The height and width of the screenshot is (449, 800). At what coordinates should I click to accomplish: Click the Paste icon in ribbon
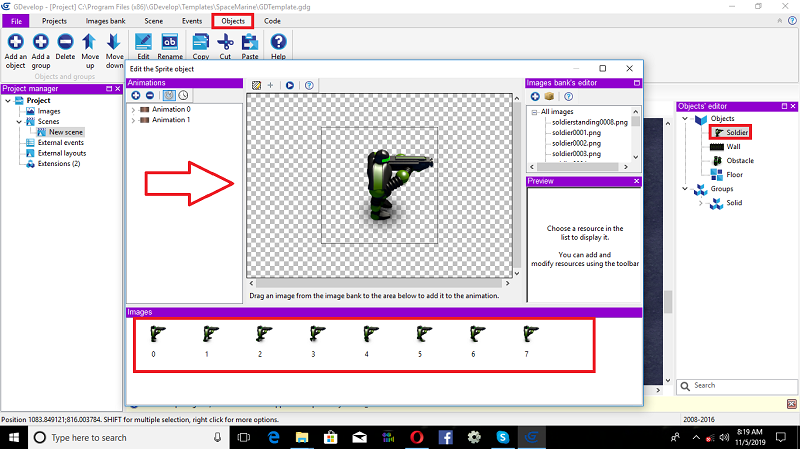point(249,41)
